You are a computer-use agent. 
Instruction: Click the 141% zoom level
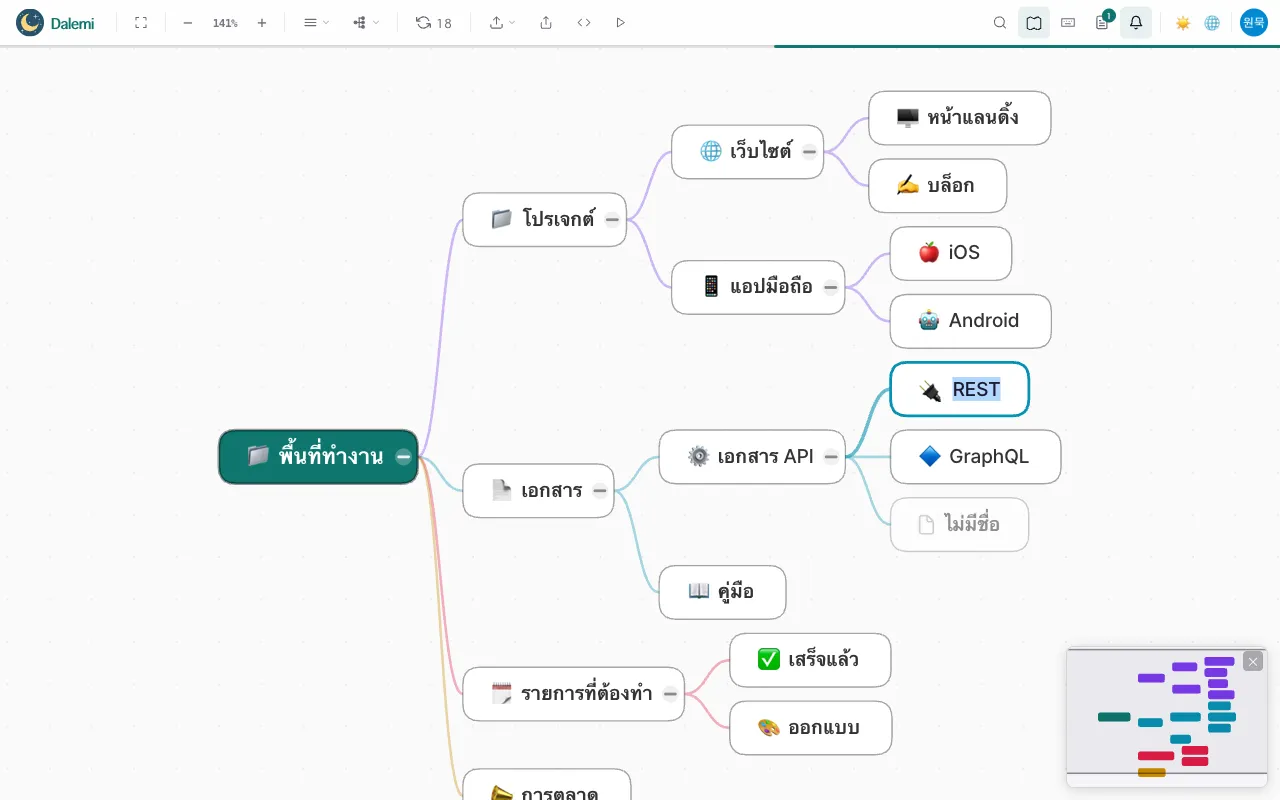tap(225, 23)
